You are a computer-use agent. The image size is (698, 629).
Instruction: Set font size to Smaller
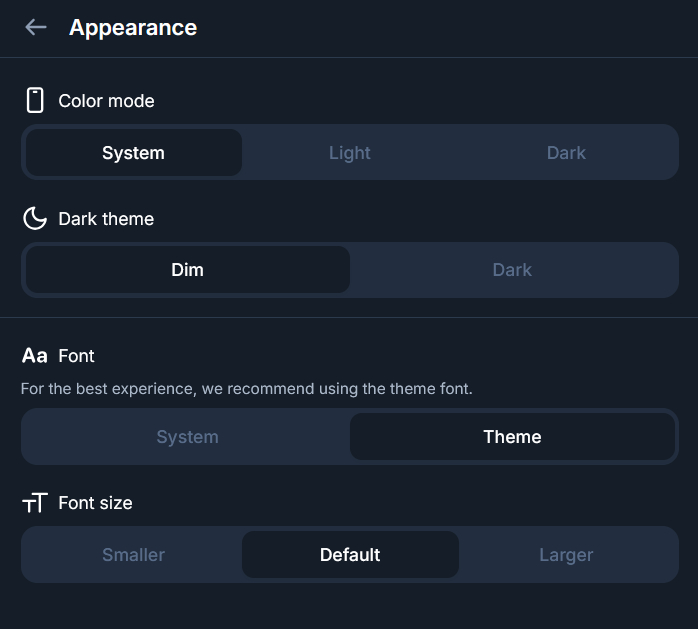tap(133, 555)
